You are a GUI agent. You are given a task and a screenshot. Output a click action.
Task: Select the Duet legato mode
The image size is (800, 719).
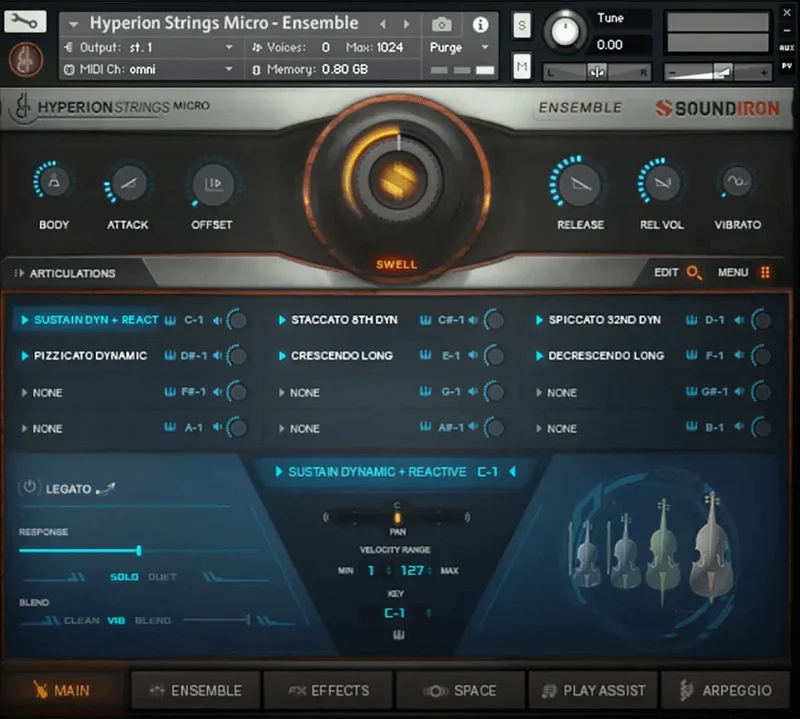pyautogui.click(x=162, y=577)
